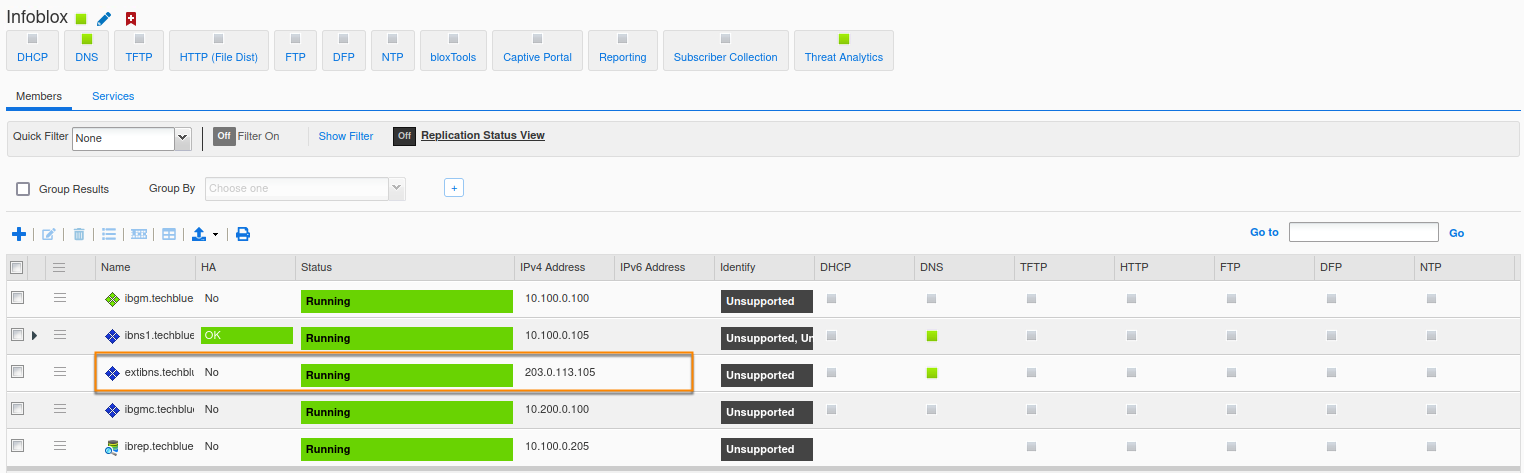Open the dropdown arrow beside Export icon
This screenshot has height=473, width=1524.
point(215,235)
